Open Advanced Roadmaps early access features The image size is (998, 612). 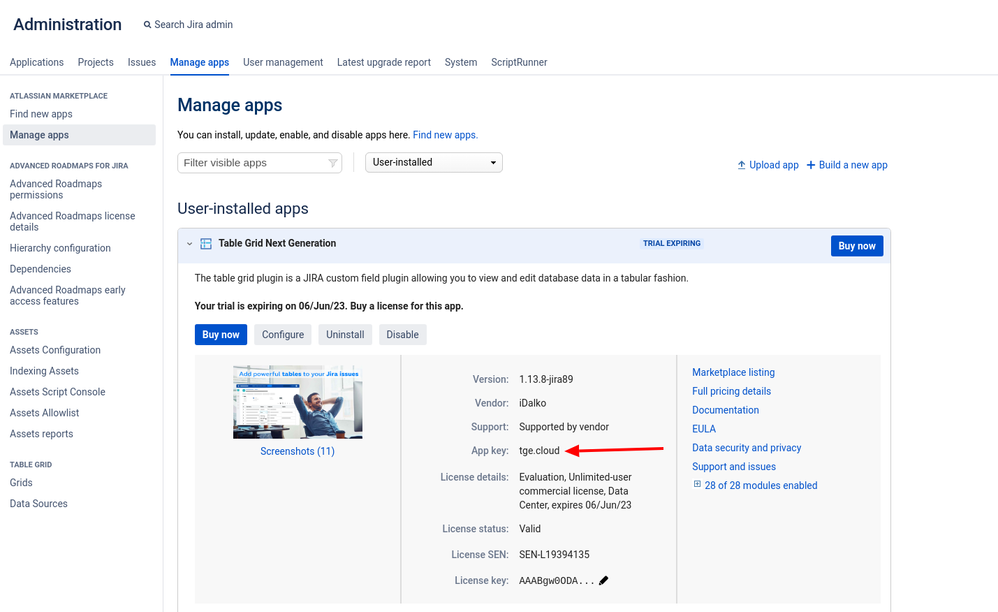point(67,295)
